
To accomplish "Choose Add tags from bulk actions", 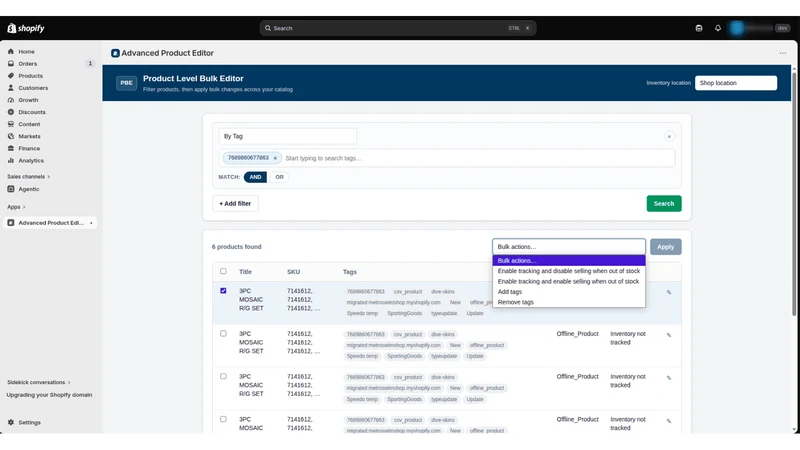I will [568, 292].
